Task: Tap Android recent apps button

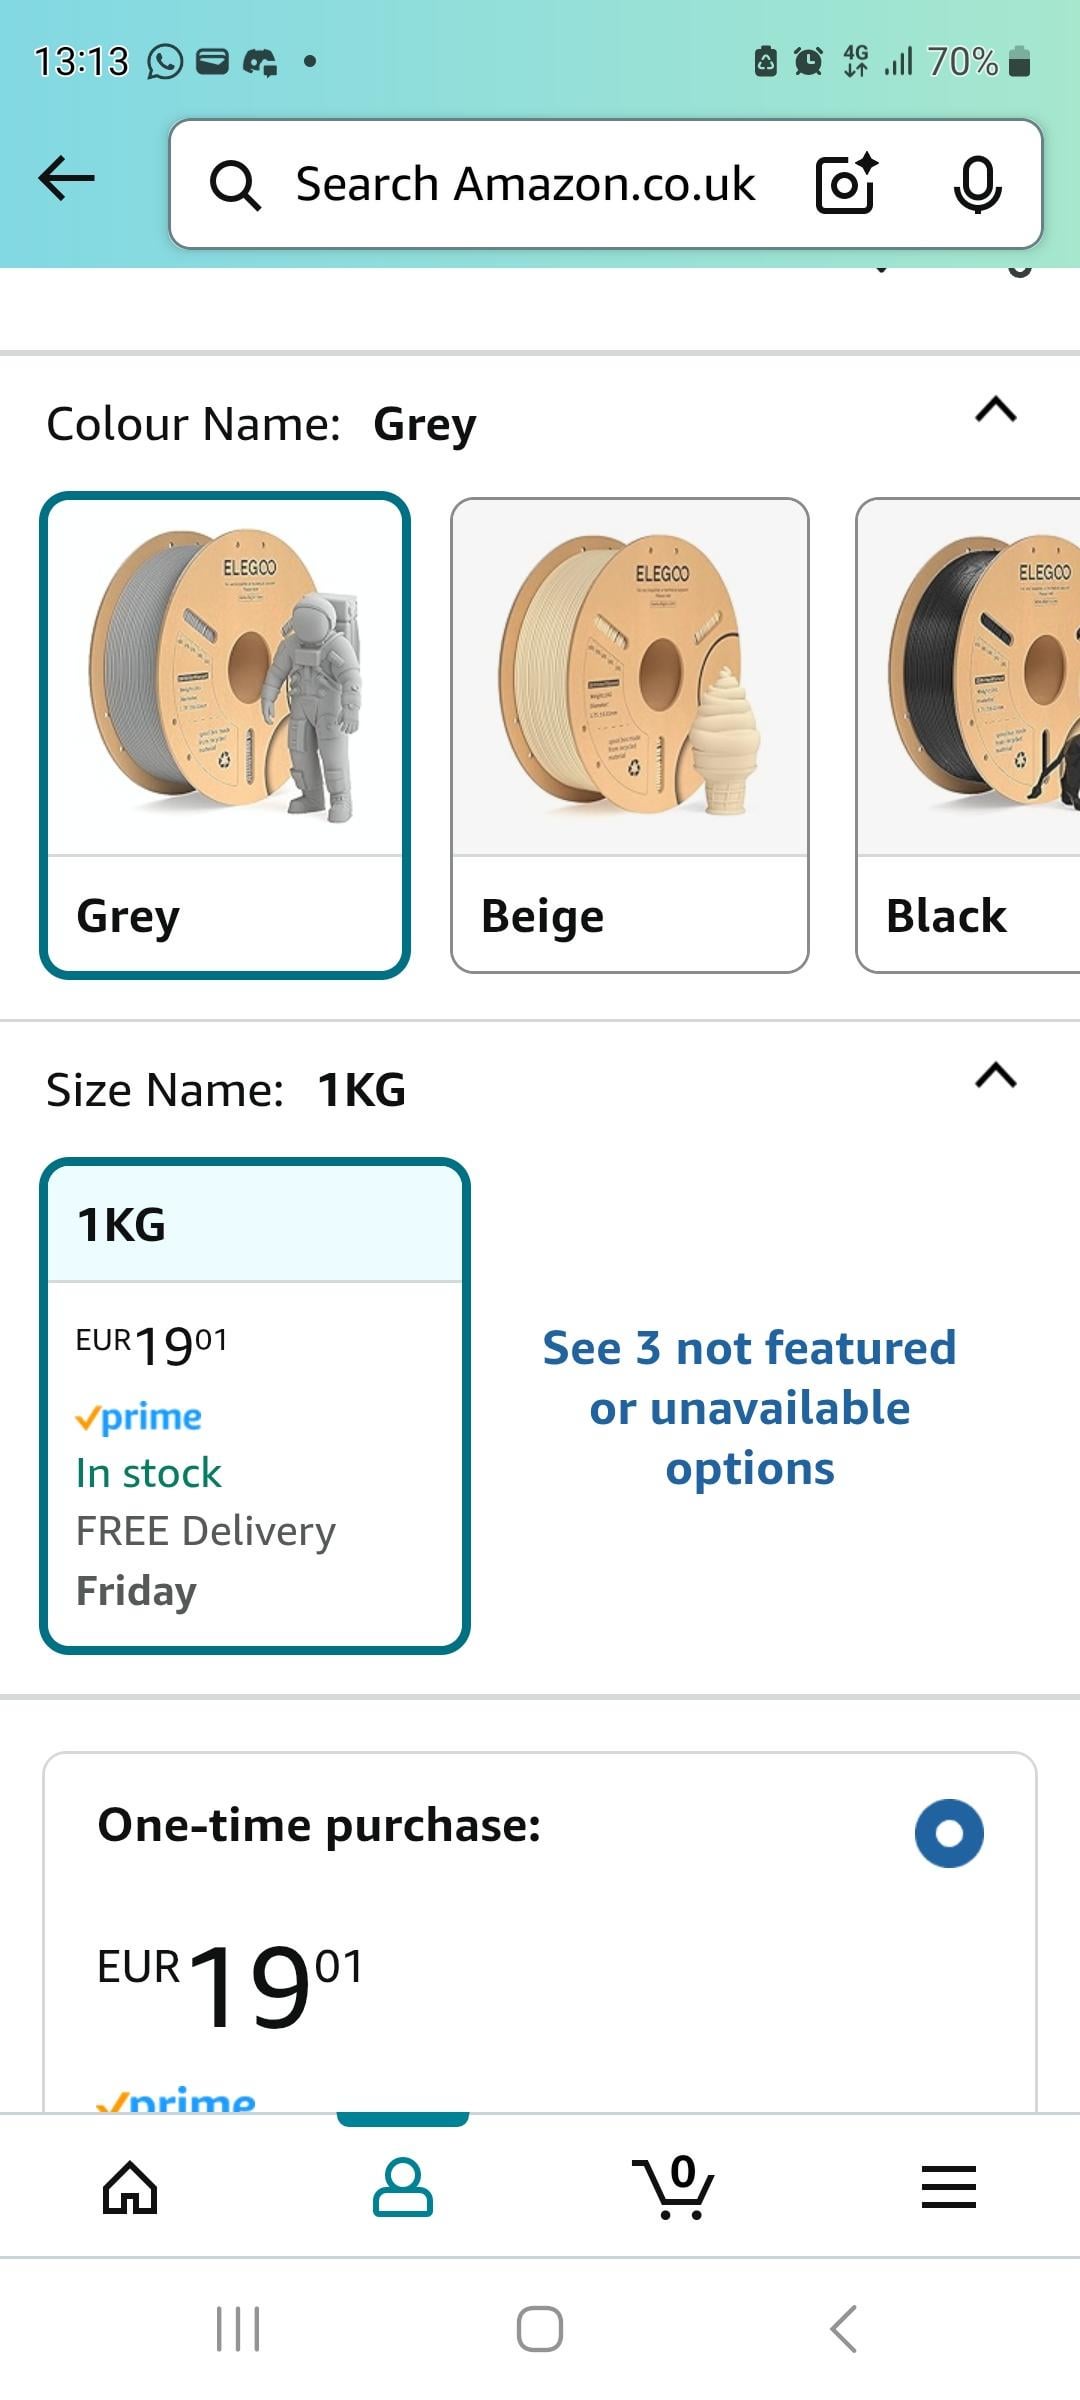Action: [238, 2329]
